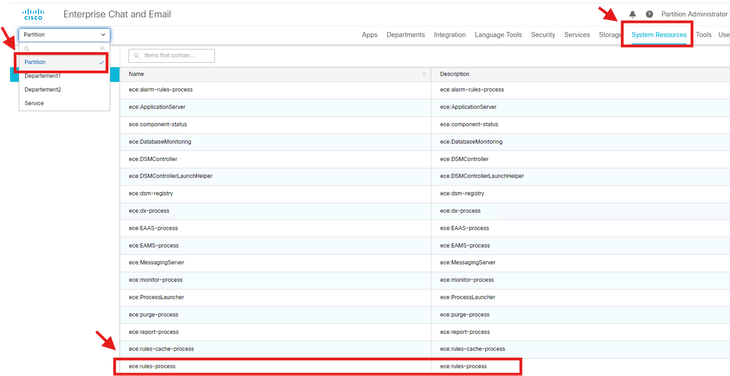
Task: Open the Tools tab
Action: point(703,35)
